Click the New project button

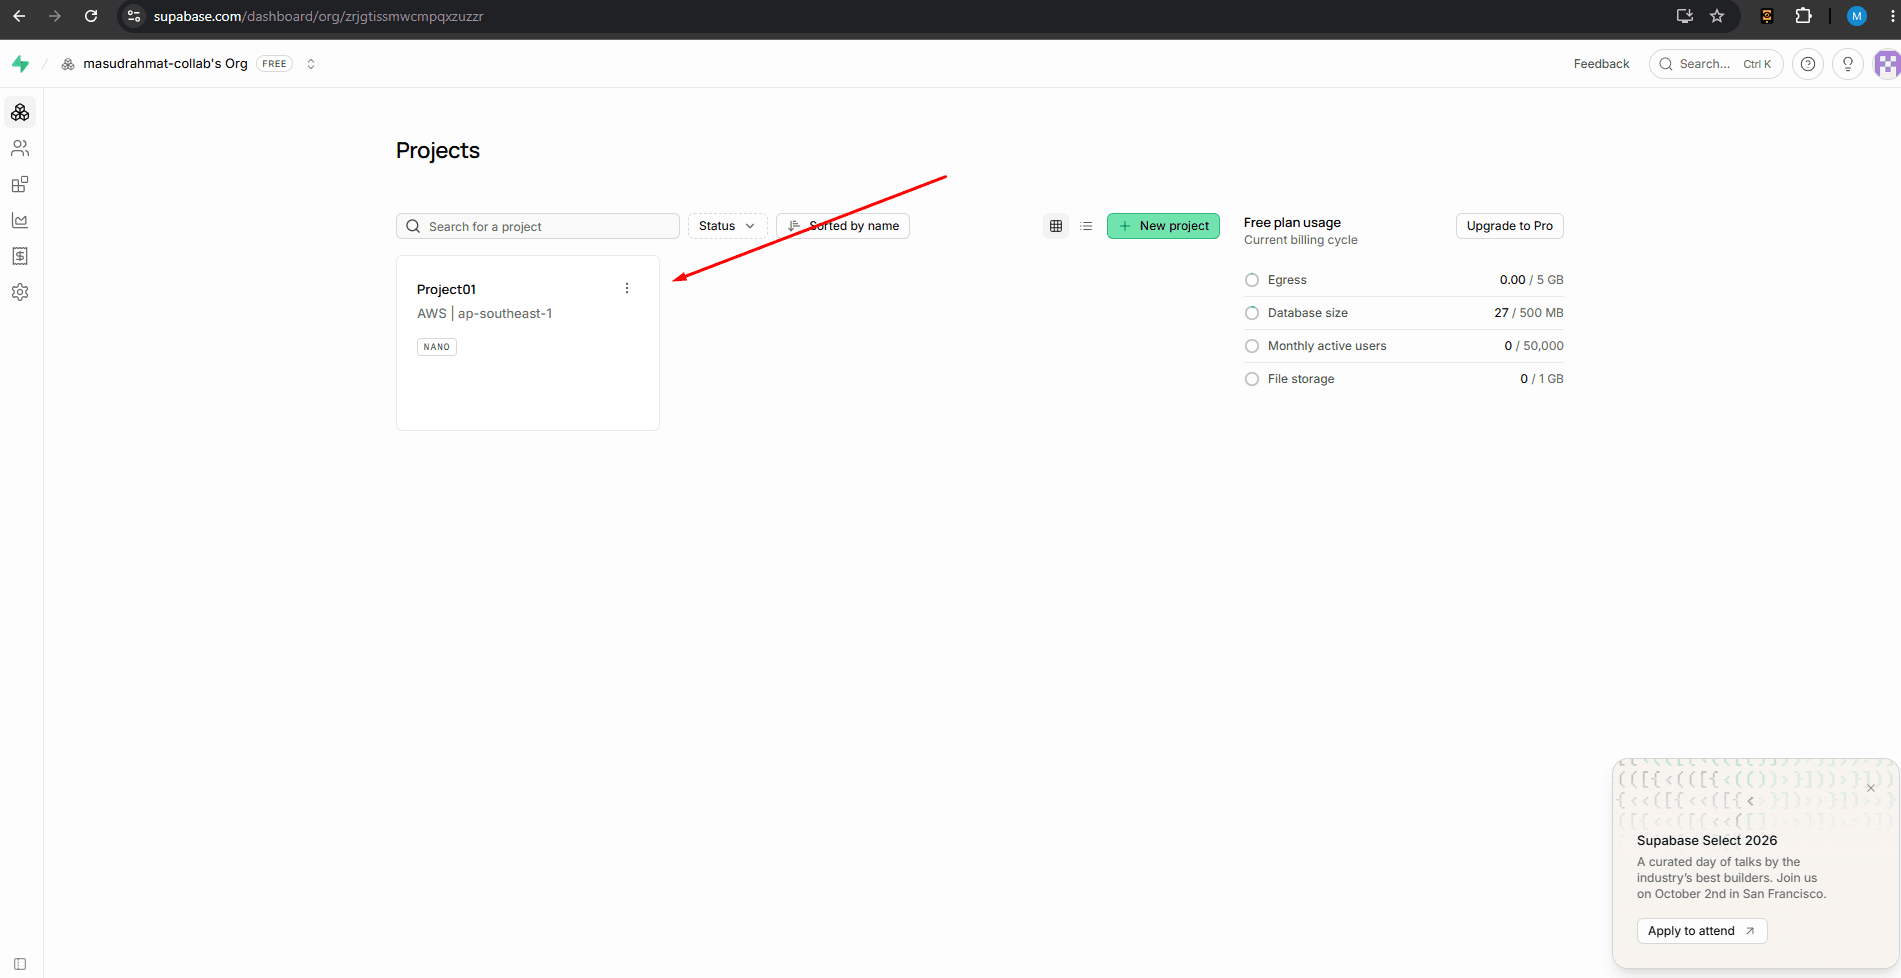point(1163,226)
